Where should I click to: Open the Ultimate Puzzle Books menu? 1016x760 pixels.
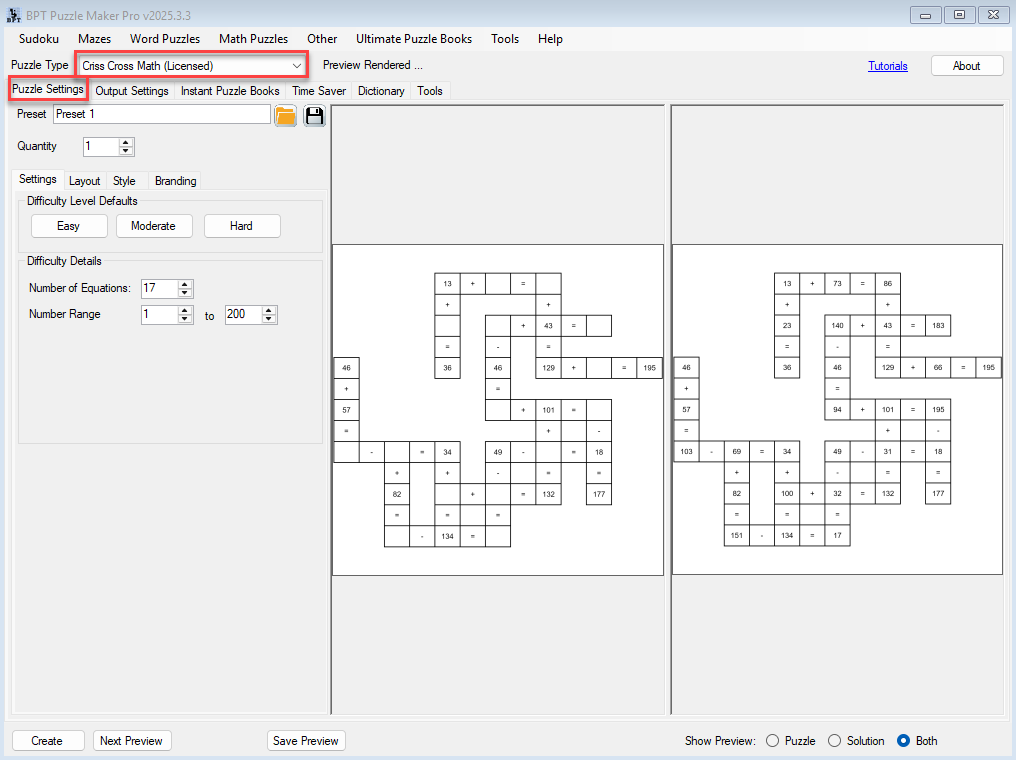click(413, 39)
